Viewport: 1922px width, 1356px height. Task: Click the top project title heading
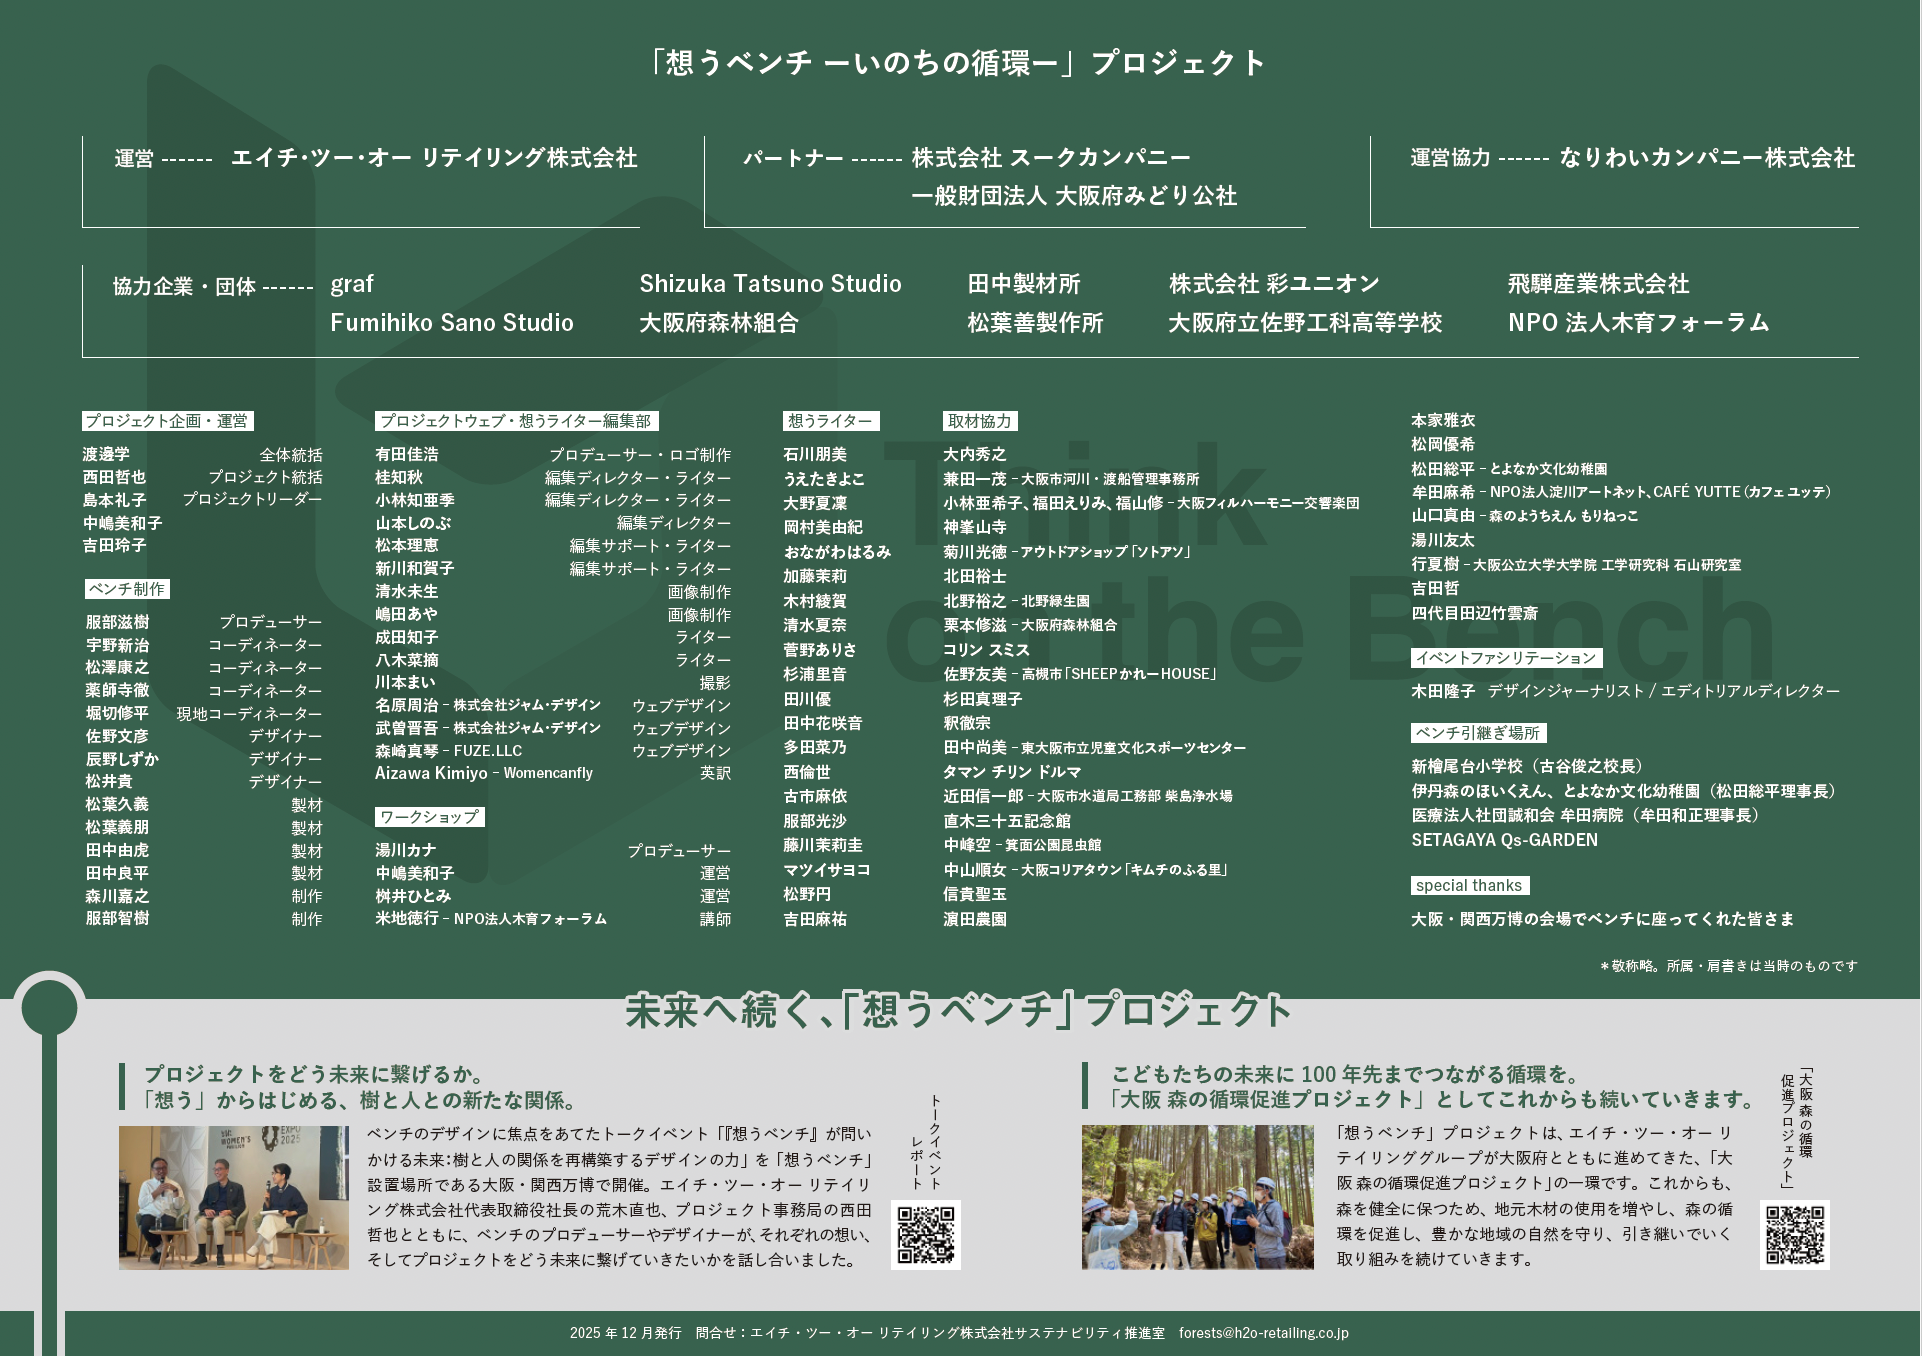tap(958, 63)
